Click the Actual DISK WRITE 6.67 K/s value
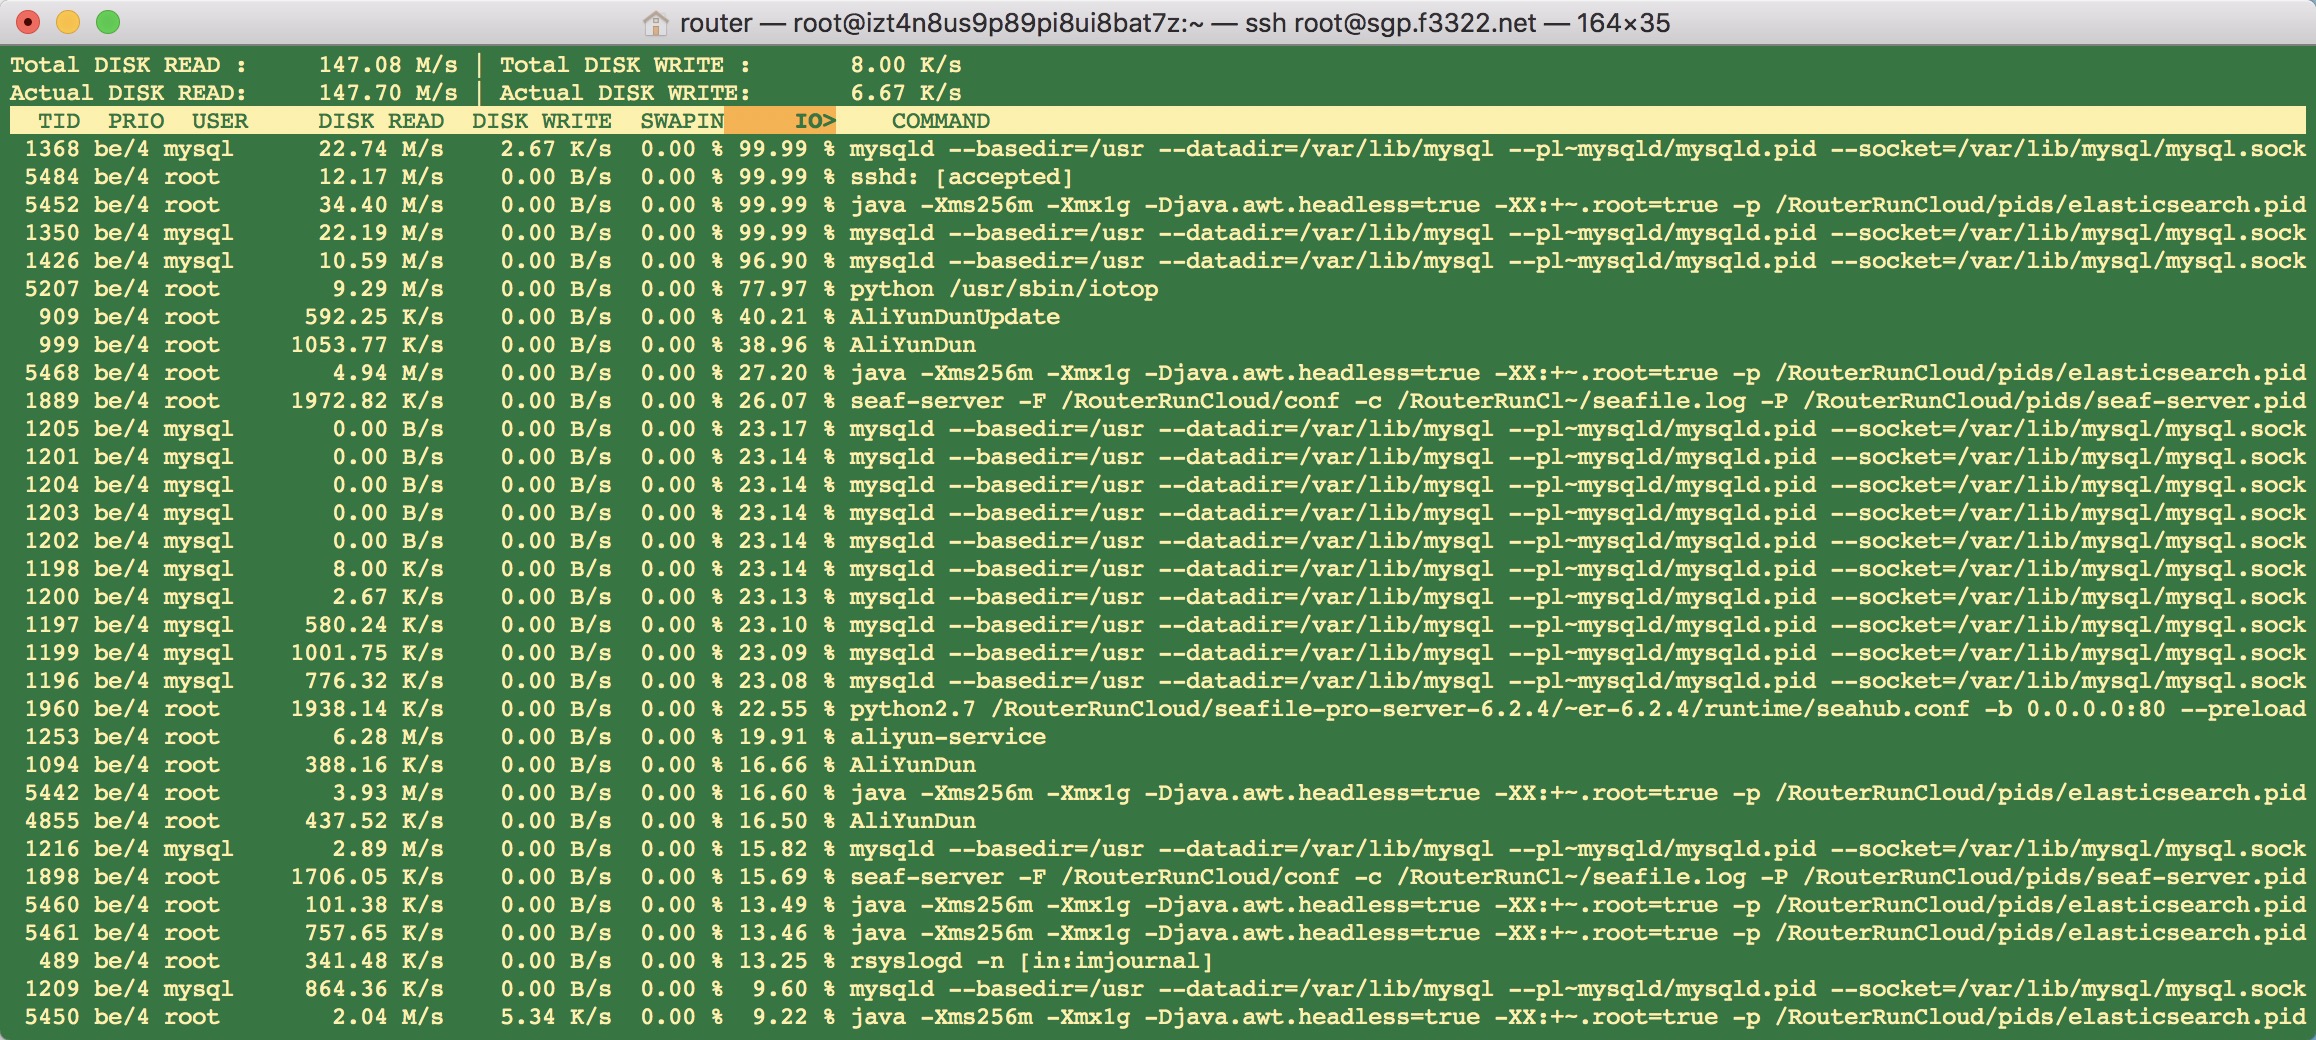 click(x=906, y=93)
